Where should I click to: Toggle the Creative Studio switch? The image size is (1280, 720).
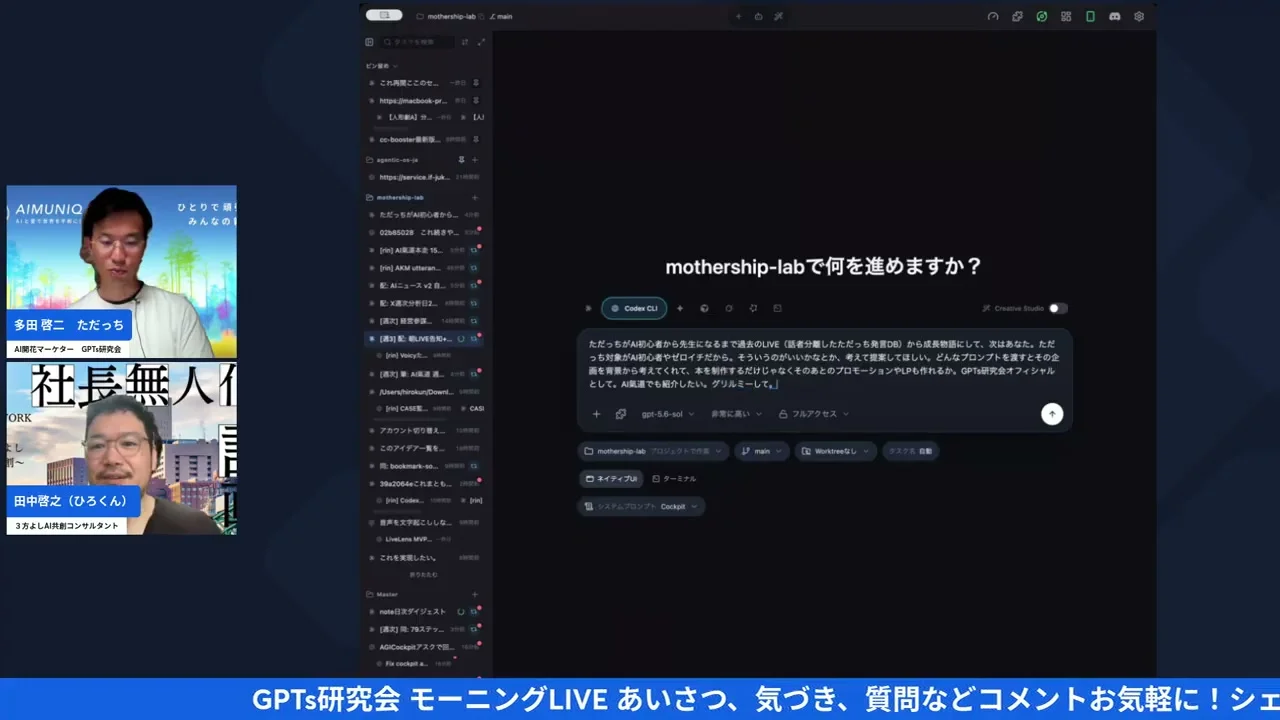pyautogui.click(x=1057, y=308)
